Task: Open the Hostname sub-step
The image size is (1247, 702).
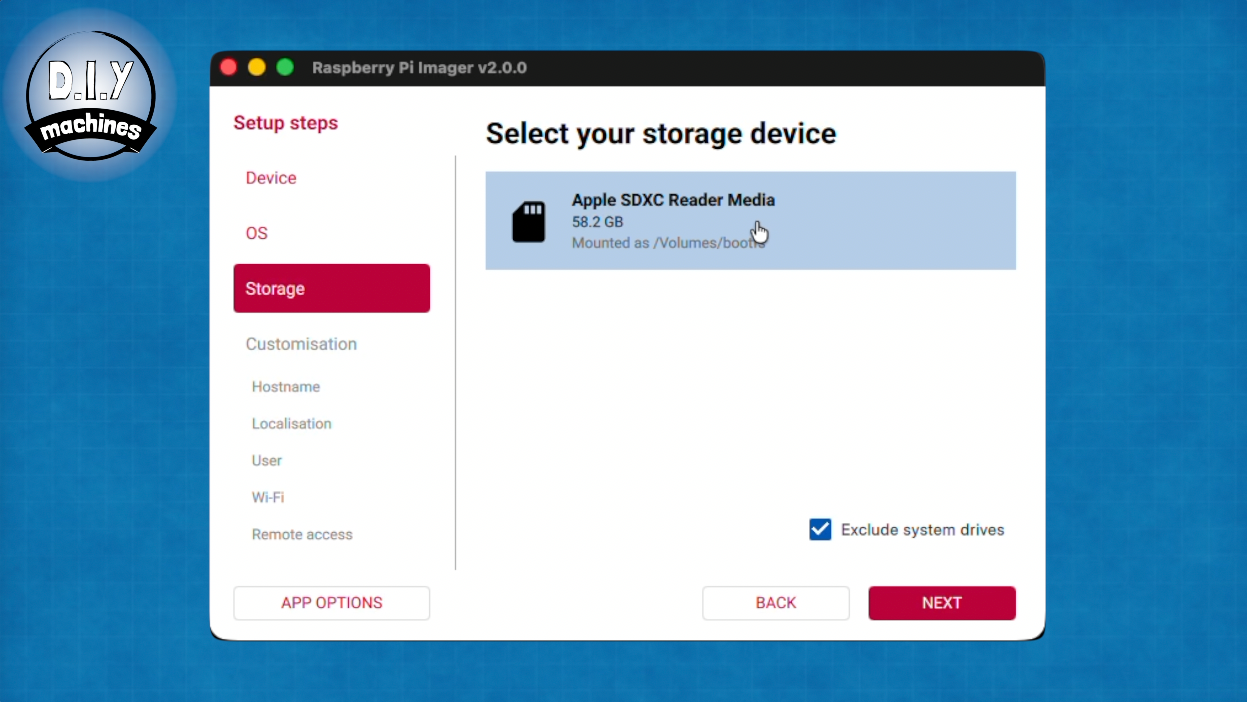Action: [x=286, y=387]
